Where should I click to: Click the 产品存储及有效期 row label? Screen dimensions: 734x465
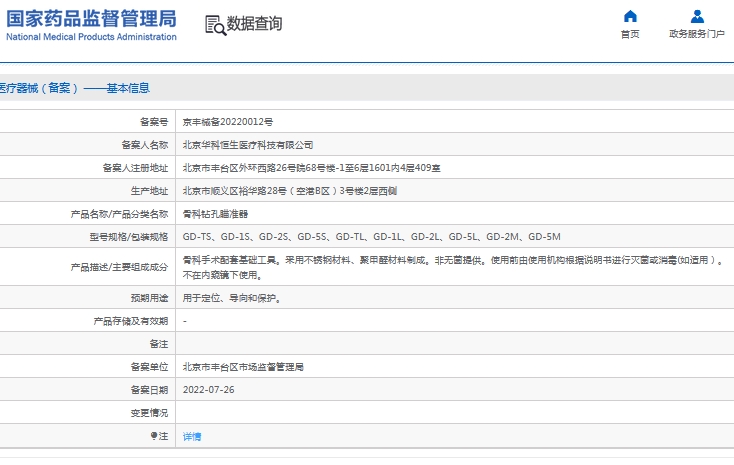(x=131, y=321)
